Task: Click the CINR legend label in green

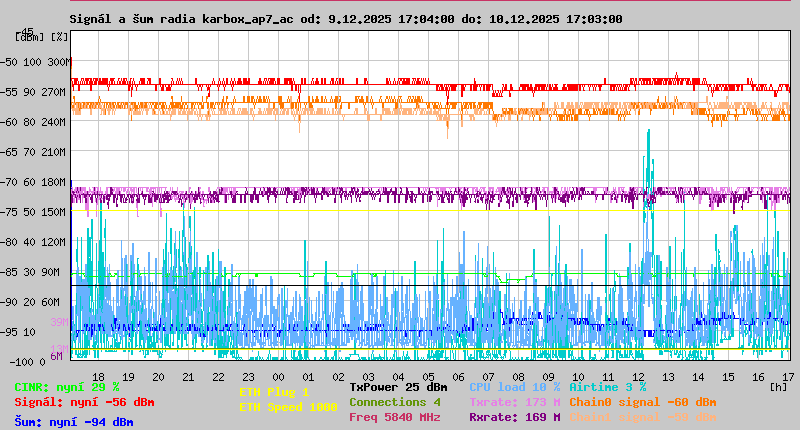Action: (x=66, y=387)
